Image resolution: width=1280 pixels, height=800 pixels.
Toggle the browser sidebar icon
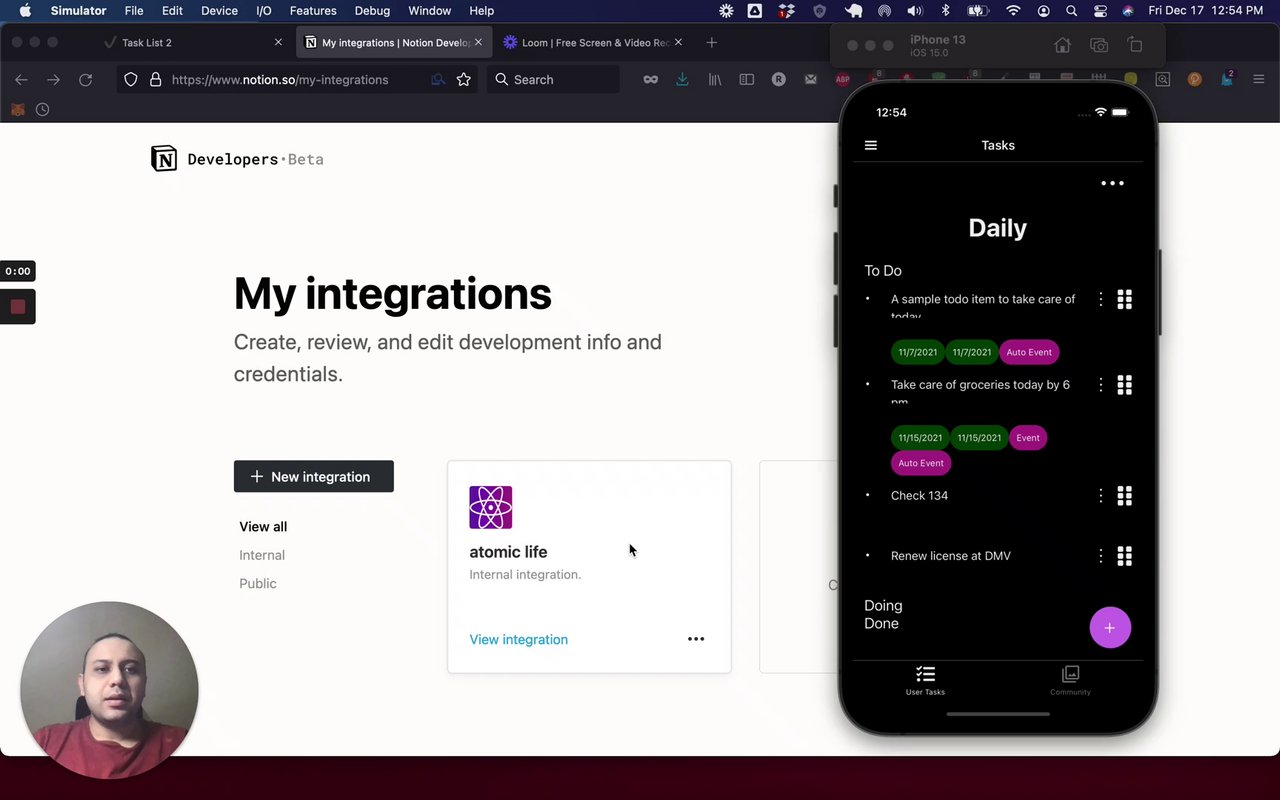[x=746, y=80]
